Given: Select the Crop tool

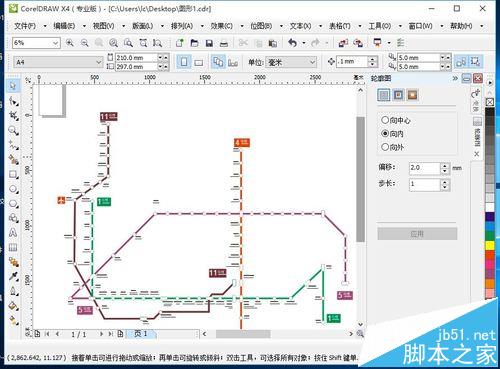Looking at the screenshot, I should (x=13, y=116).
